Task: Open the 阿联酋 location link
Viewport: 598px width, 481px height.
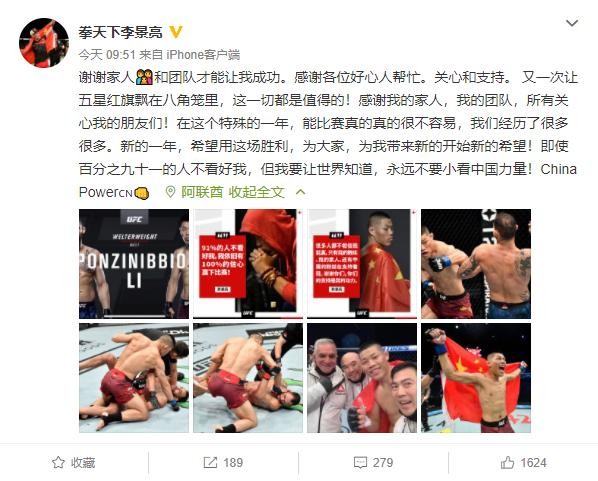Action: tap(202, 192)
